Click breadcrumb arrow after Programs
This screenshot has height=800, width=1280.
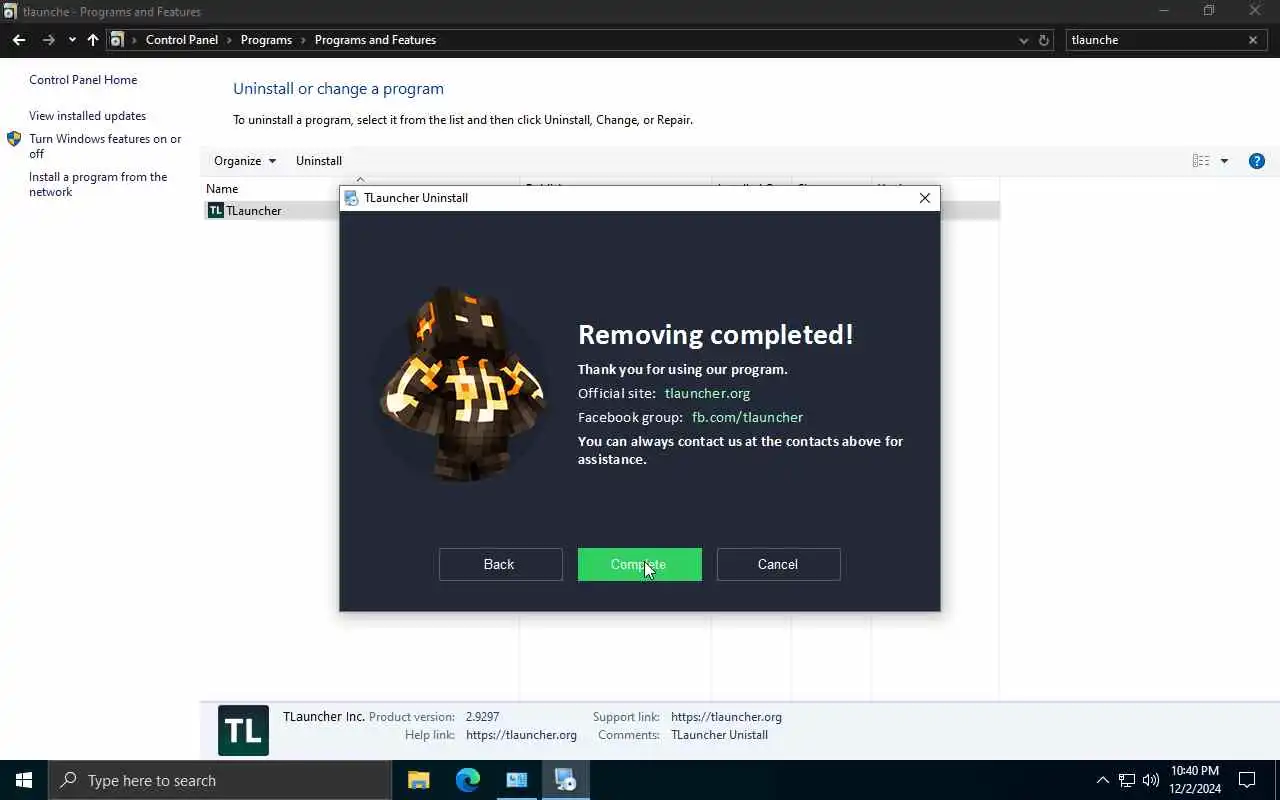(x=303, y=40)
